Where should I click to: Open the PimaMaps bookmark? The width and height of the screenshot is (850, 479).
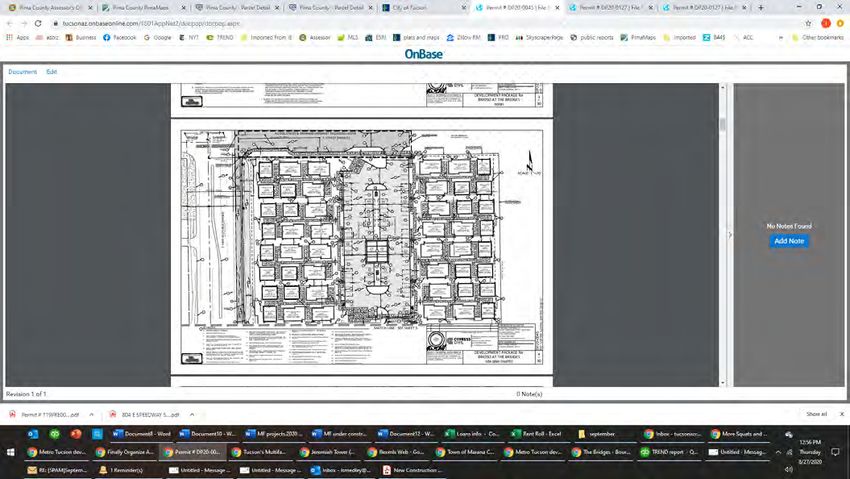tap(638, 37)
